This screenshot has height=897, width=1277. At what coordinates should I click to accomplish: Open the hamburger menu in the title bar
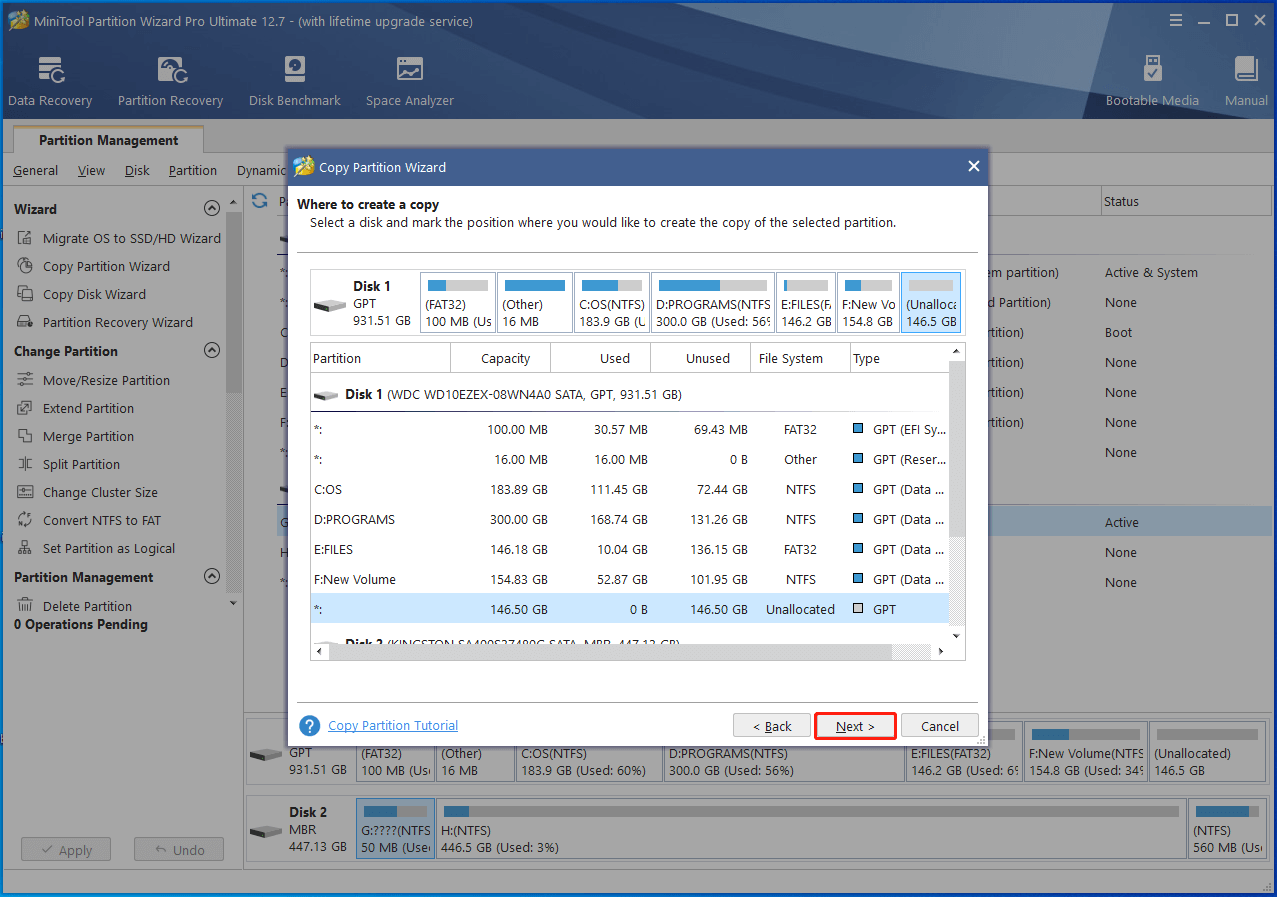click(1176, 20)
